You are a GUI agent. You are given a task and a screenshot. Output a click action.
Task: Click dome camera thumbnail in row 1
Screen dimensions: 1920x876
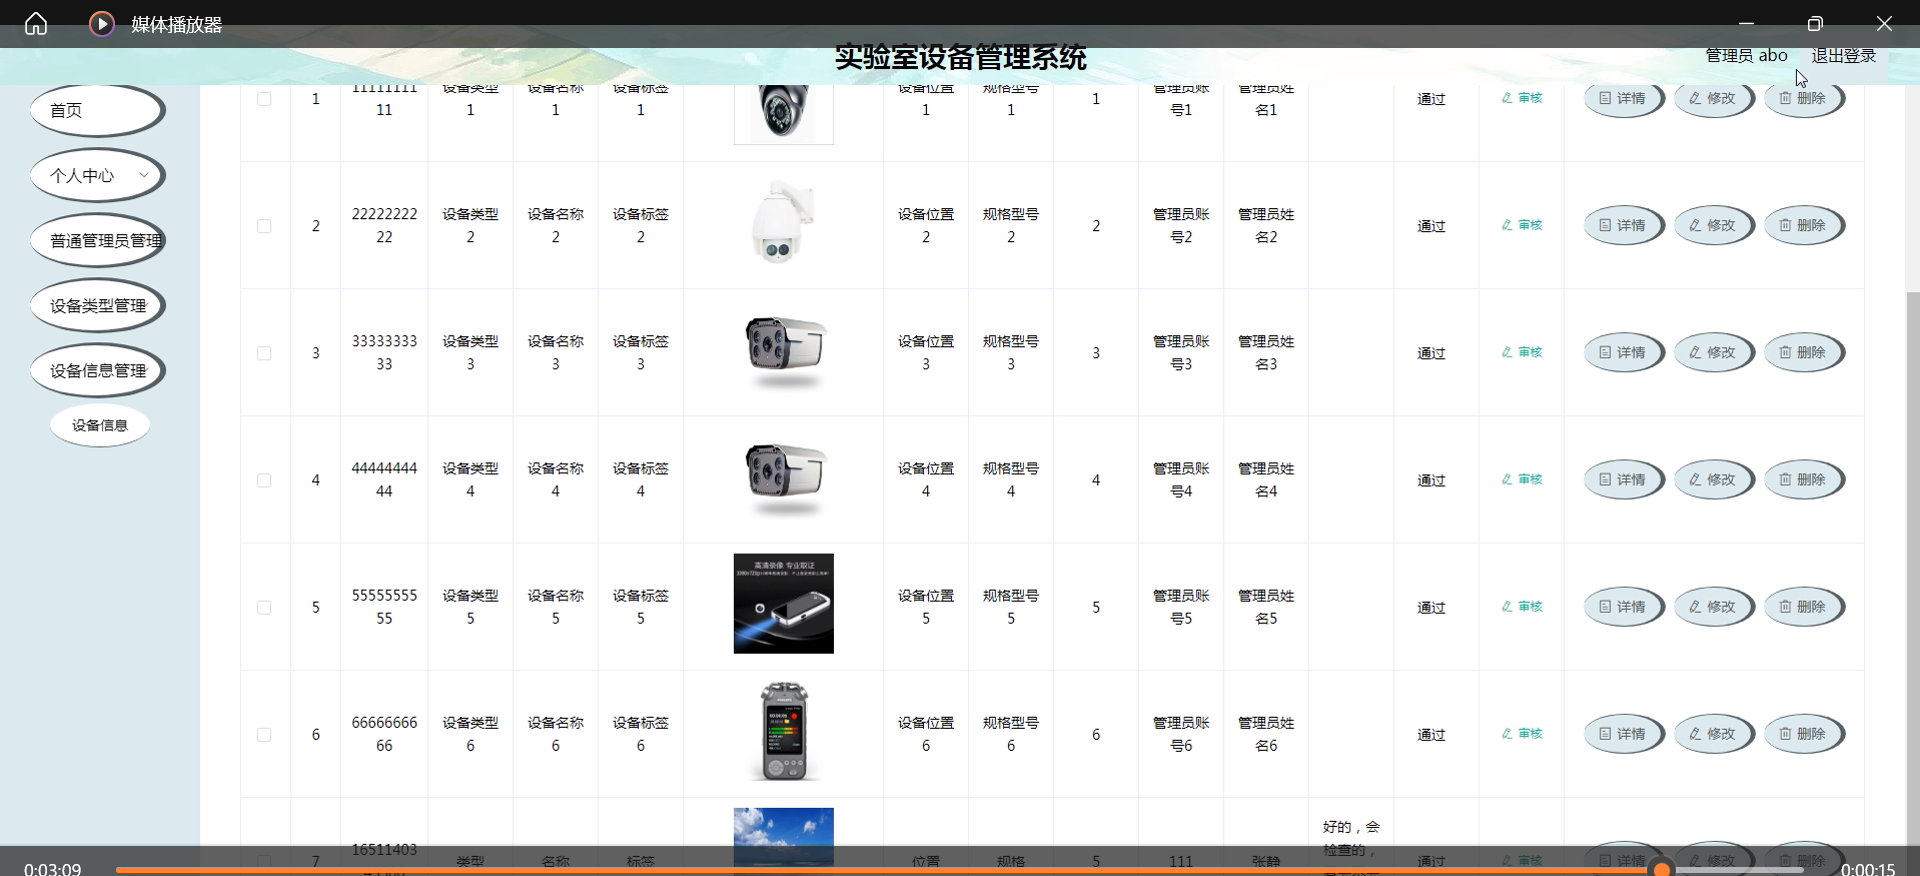coord(783,114)
